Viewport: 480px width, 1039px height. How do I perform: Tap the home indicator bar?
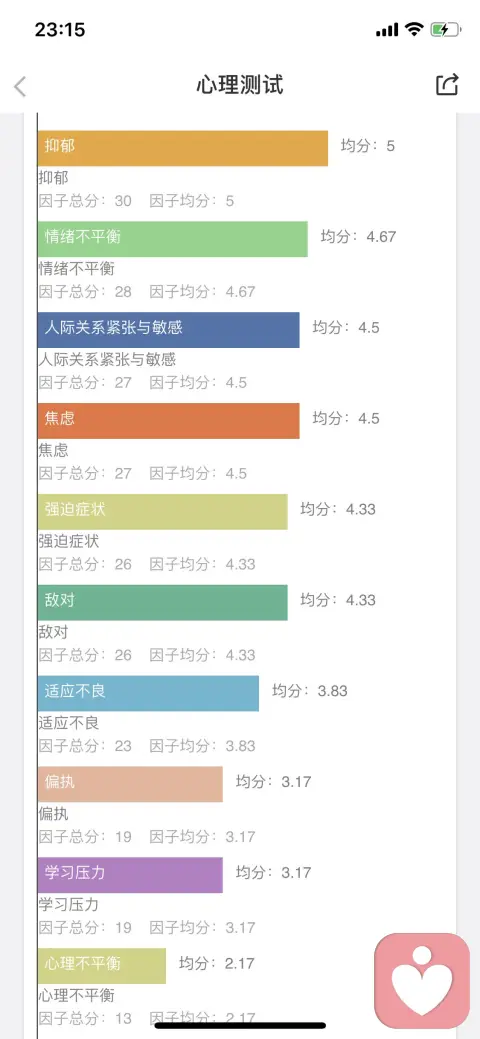coord(240,1024)
